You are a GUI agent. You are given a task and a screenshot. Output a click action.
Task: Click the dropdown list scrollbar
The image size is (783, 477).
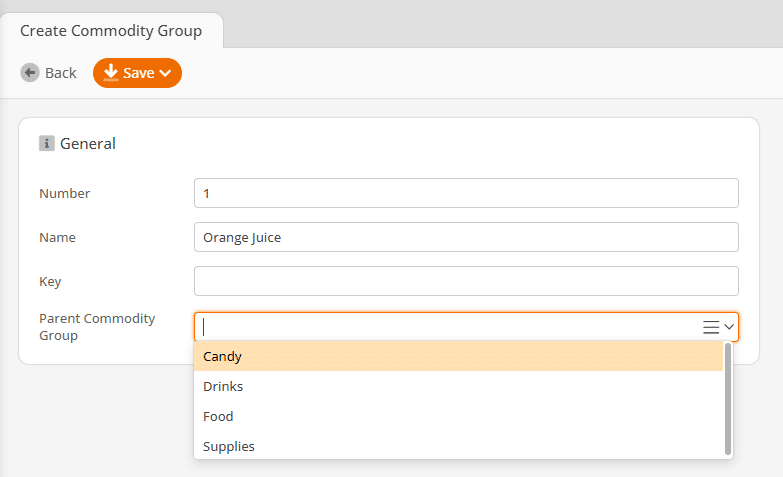pyautogui.click(x=728, y=399)
